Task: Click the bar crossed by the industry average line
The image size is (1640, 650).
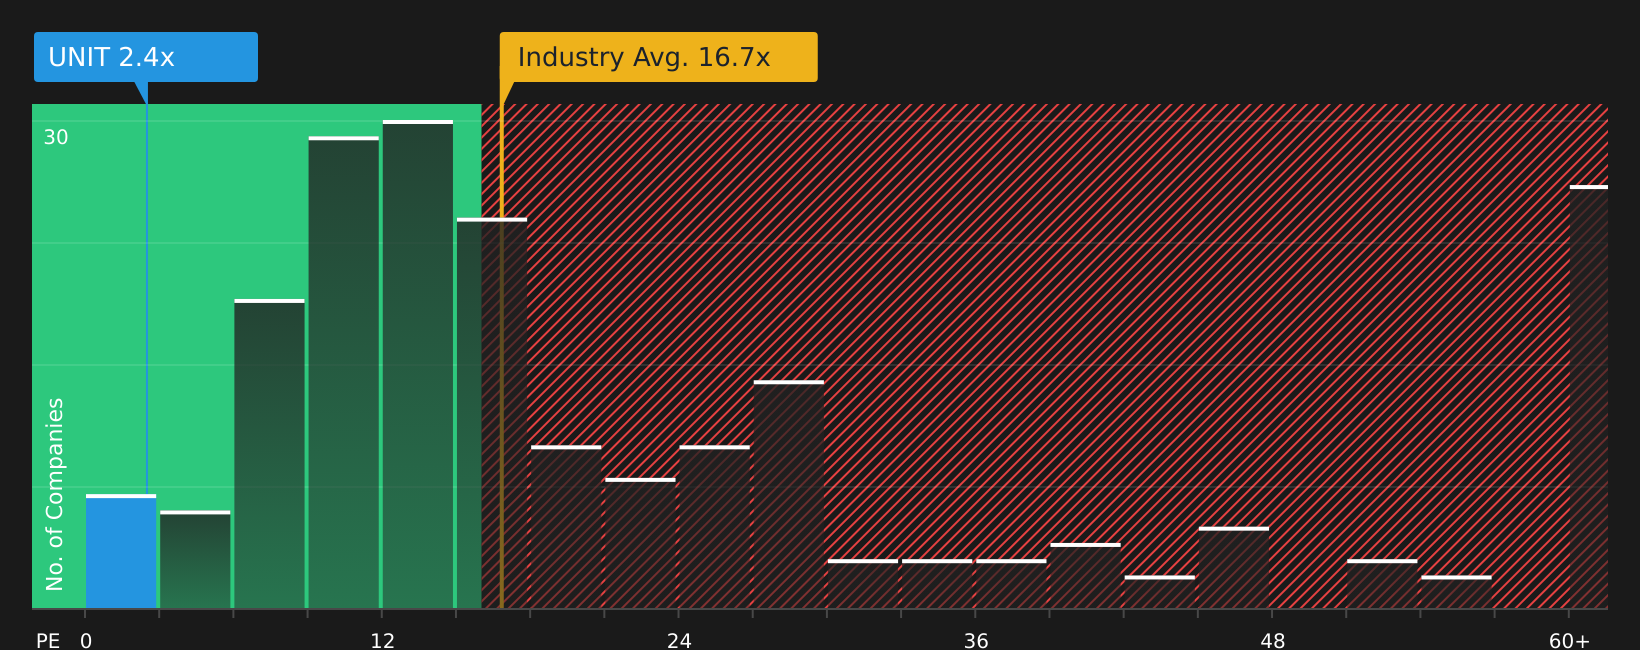Action: [492, 413]
